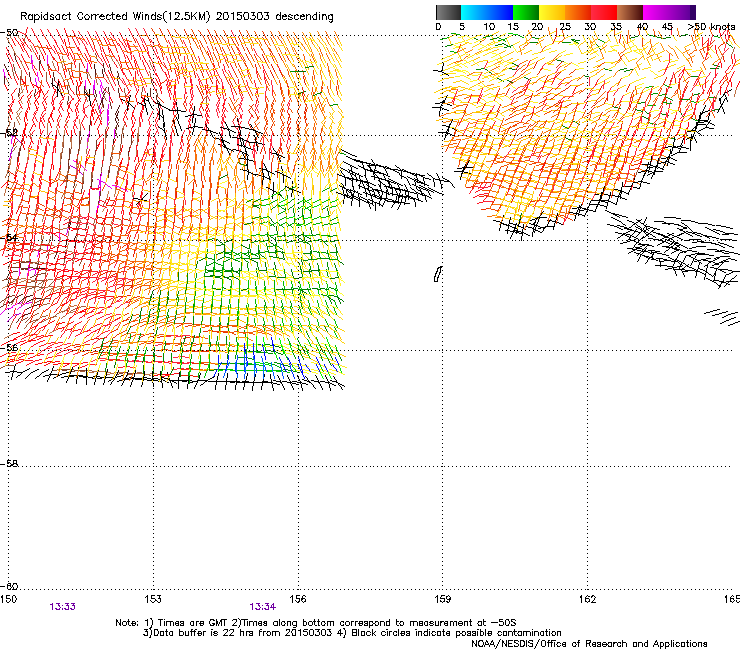
Task: Click latitude label -50
Action: [x=9, y=33]
